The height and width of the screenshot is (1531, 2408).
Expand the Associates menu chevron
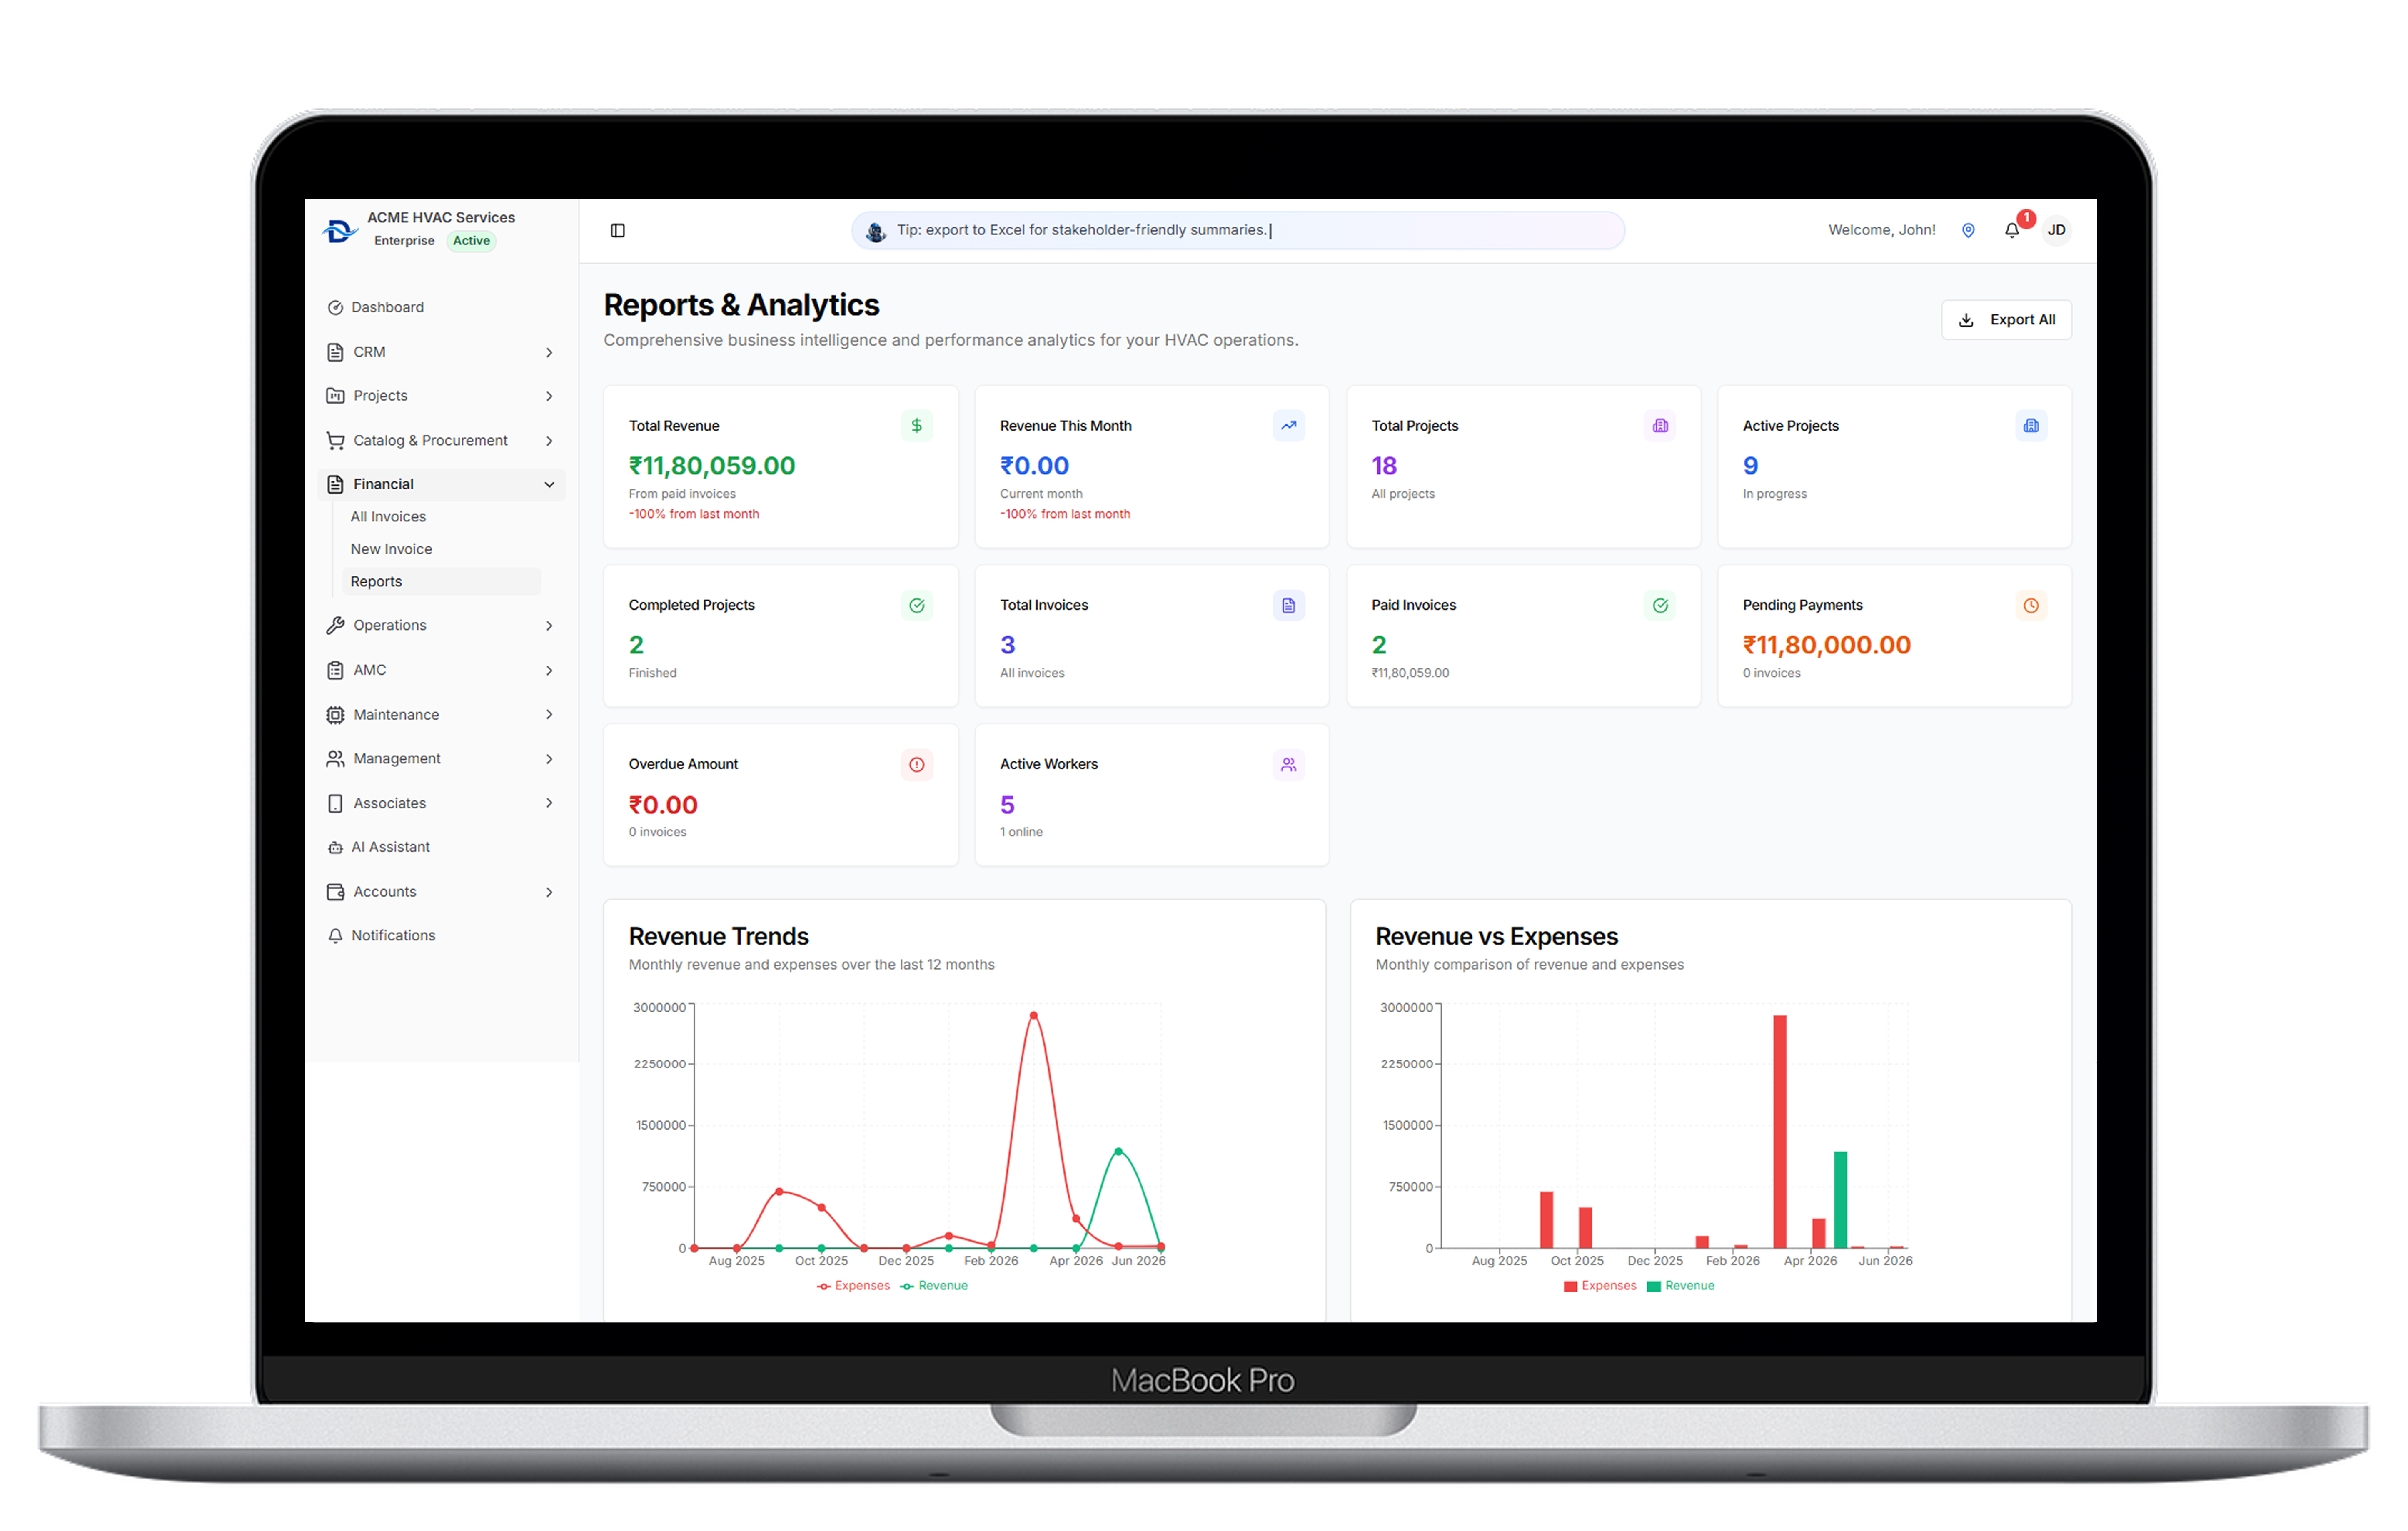(549, 803)
